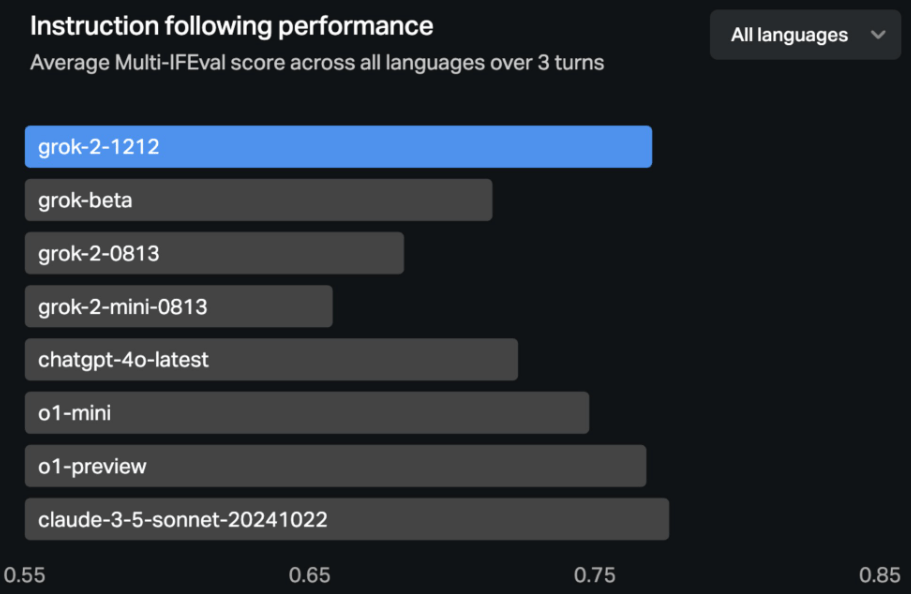Click the 0.55 axis label
This screenshot has width=911, height=594.
(24, 575)
